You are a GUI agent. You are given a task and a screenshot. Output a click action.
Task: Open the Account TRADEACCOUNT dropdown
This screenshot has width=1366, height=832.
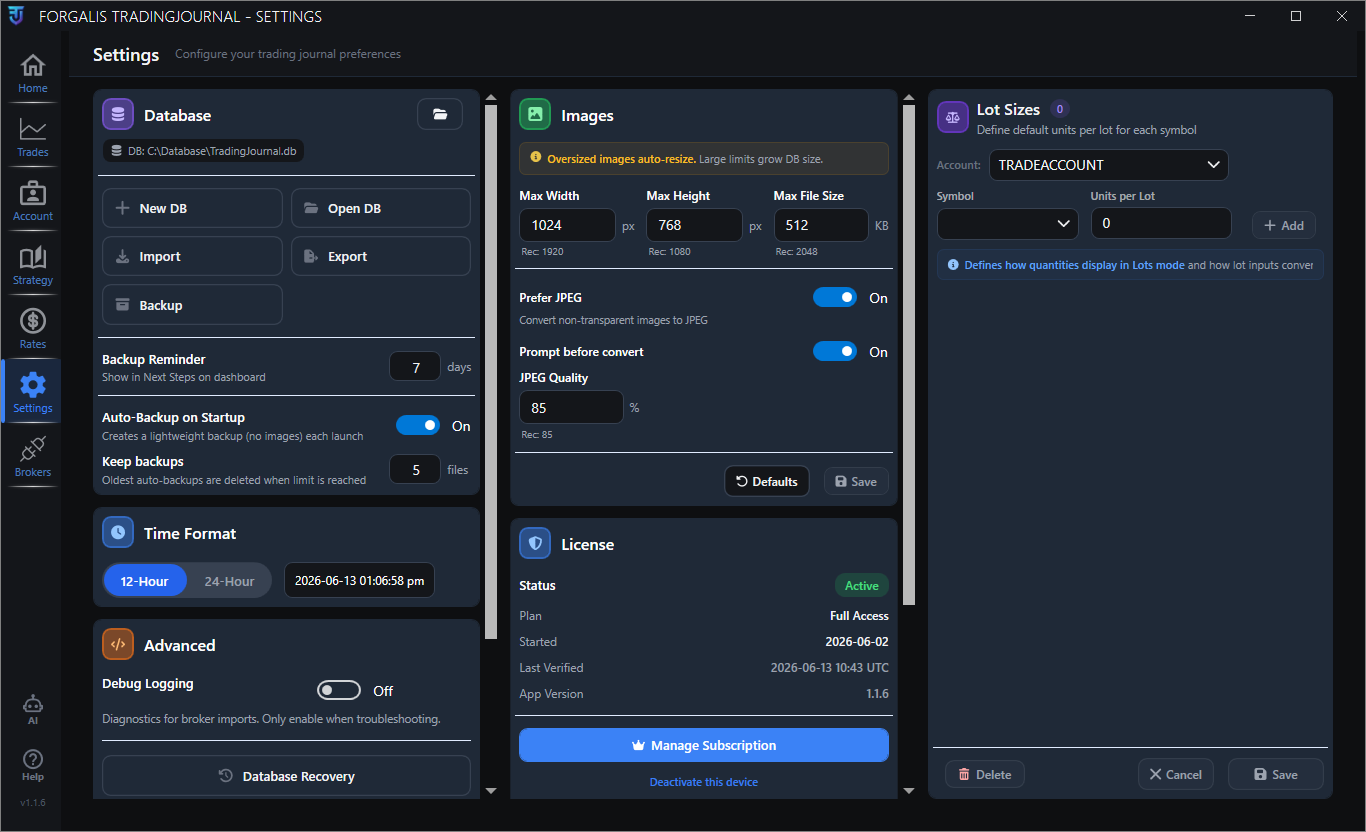(x=1108, y=165)
